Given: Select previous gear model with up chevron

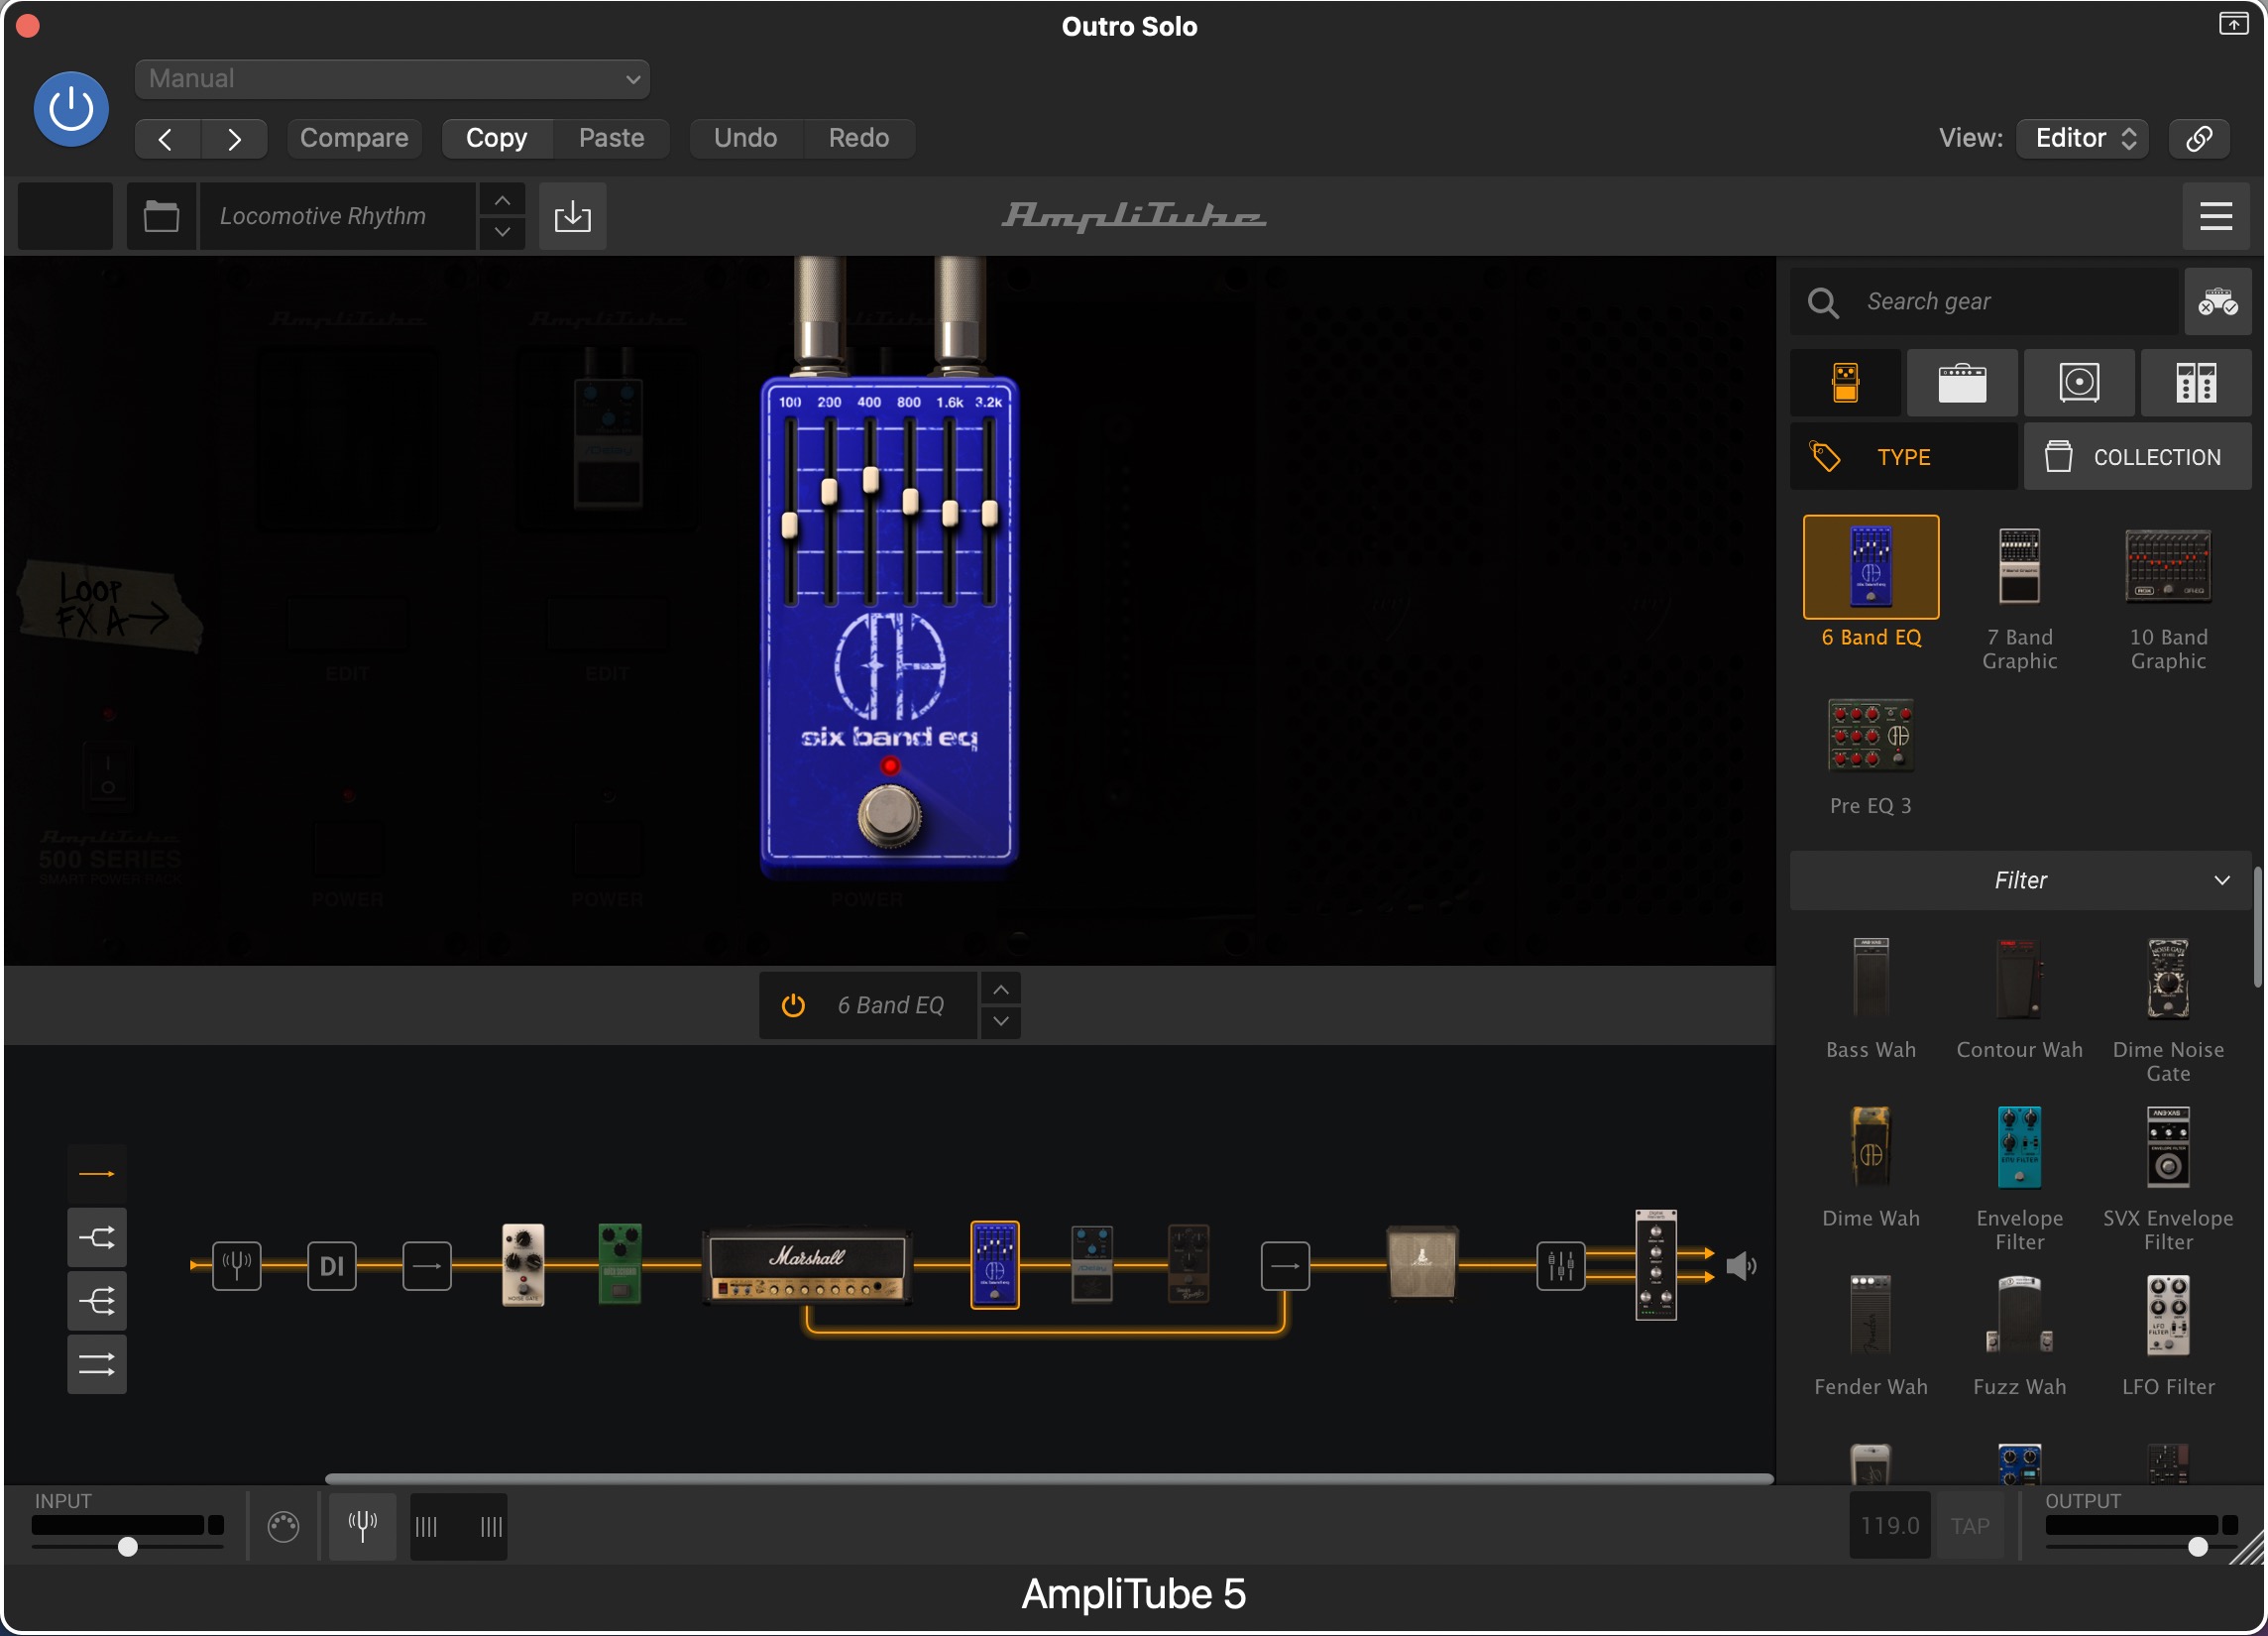Looking at the screenshot, I should click(x=1001, y=990).
